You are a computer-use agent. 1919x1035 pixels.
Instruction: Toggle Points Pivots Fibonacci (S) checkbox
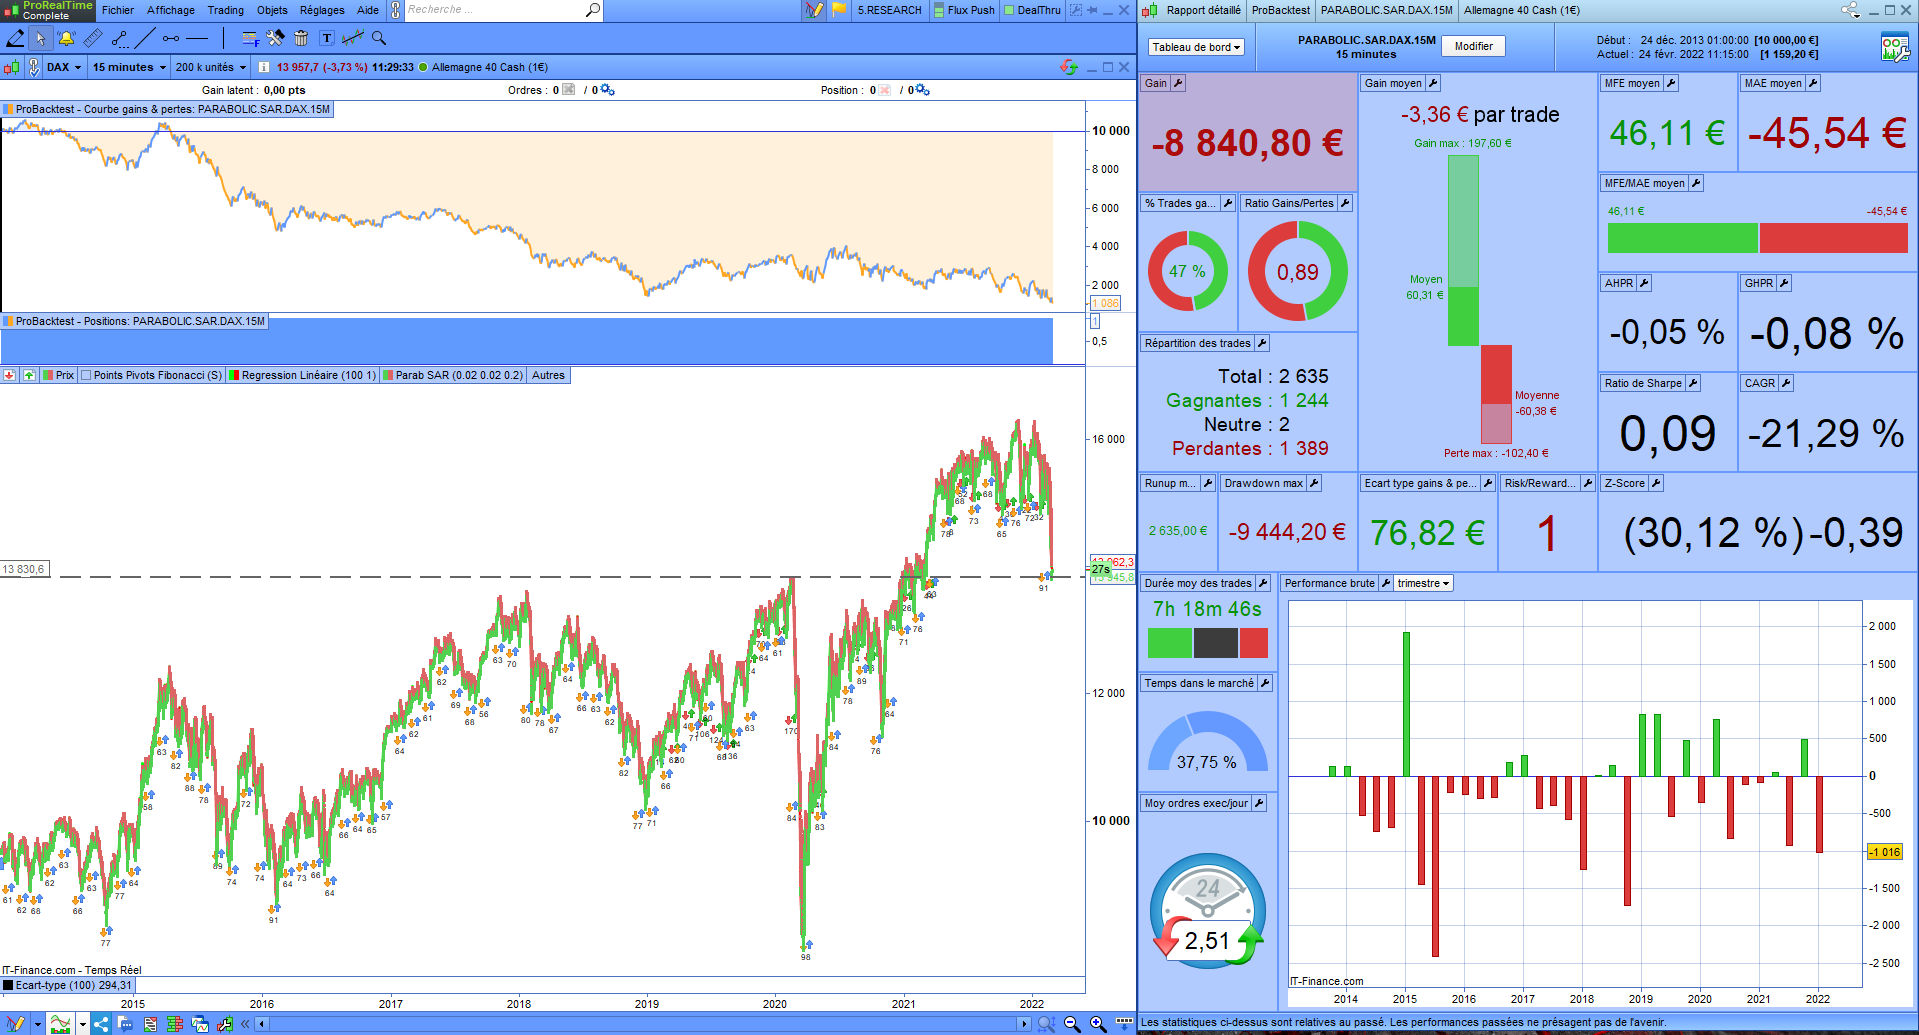coord(86,376)
